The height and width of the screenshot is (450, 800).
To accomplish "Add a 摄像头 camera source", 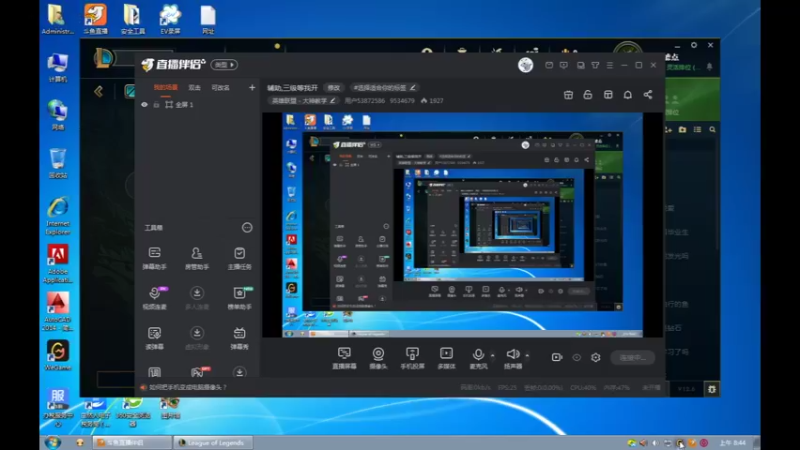I will pyautogui.click(x=378, y=358).
